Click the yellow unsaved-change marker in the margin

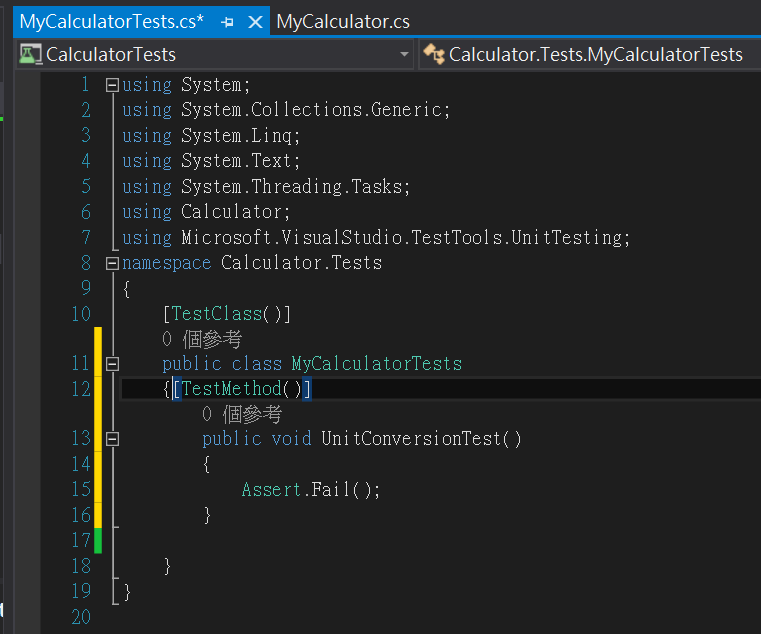(98, 428)
